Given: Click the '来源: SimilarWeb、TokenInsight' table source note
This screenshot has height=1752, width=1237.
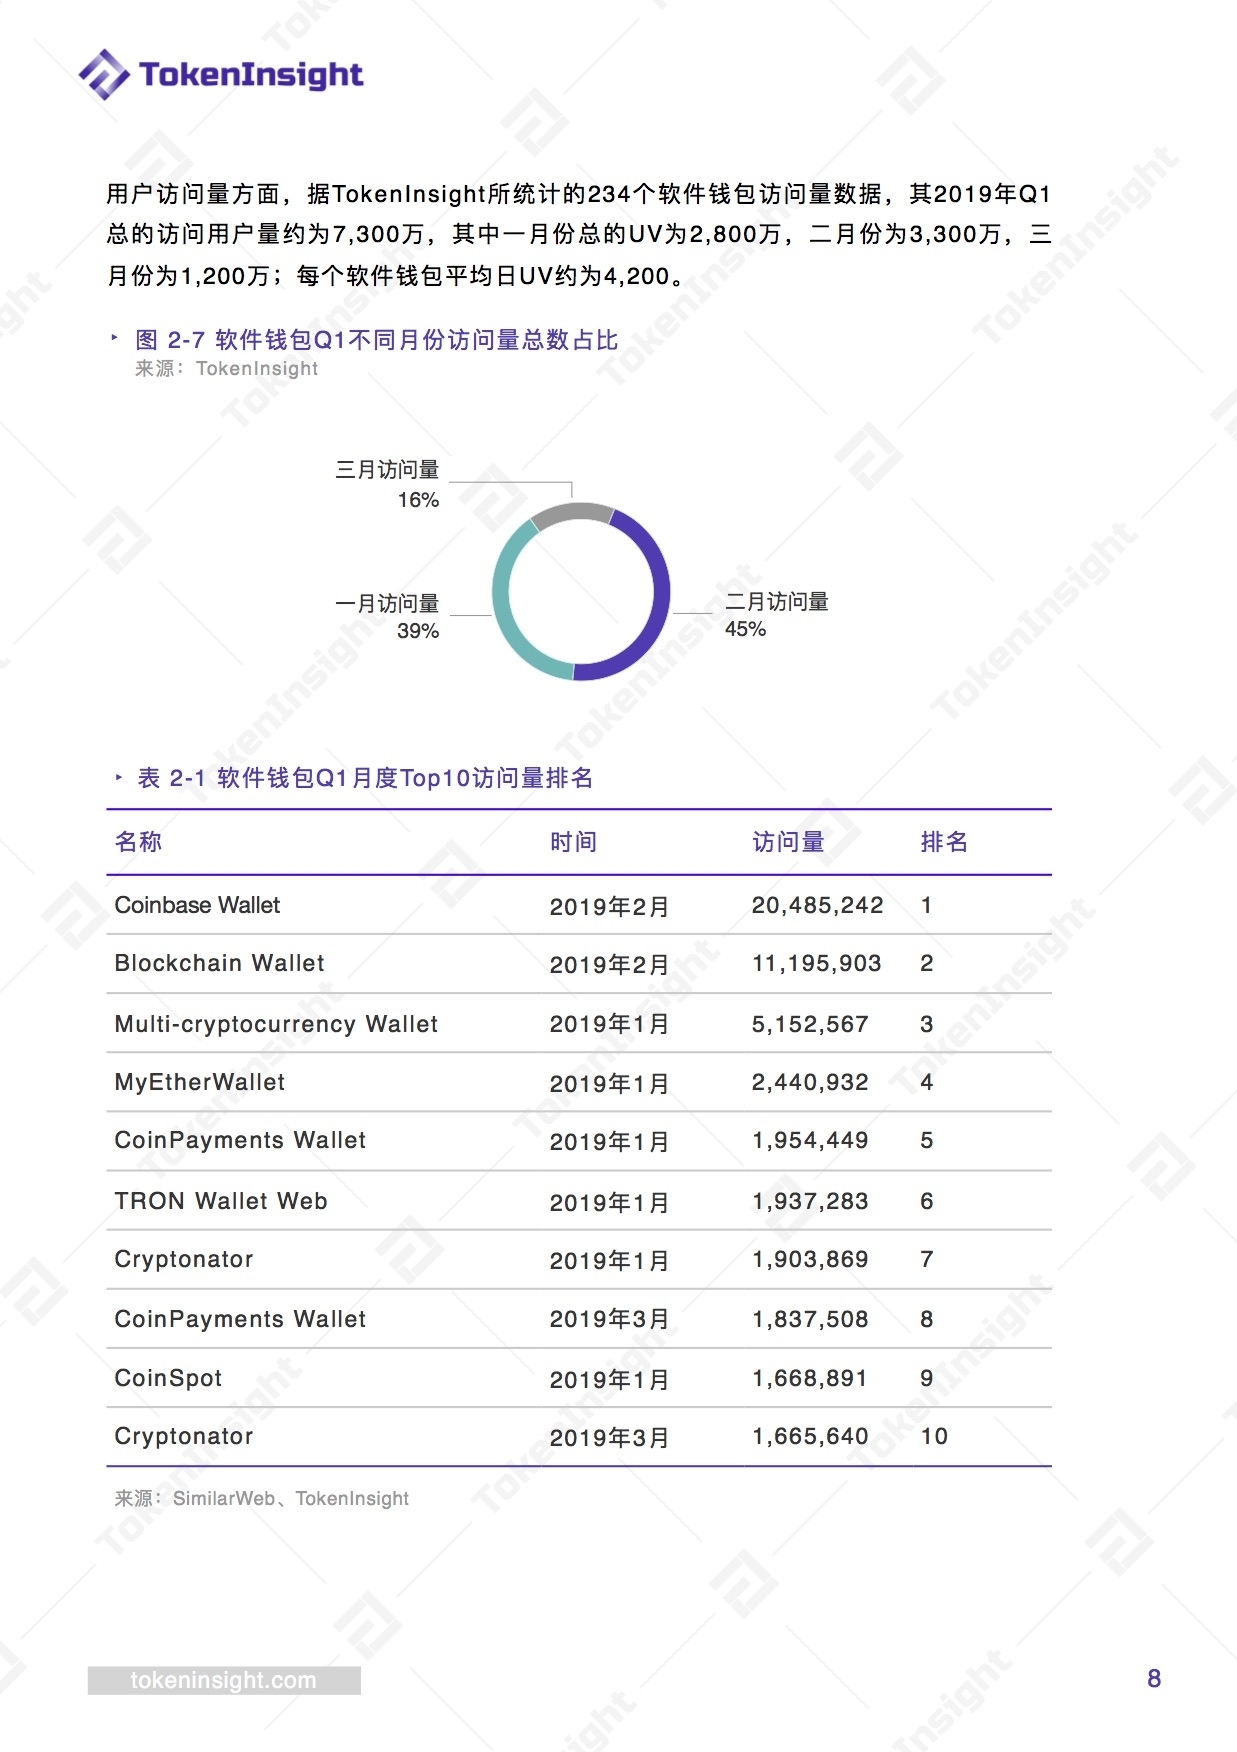Looking at the screenshot, I should point(262,1499).
